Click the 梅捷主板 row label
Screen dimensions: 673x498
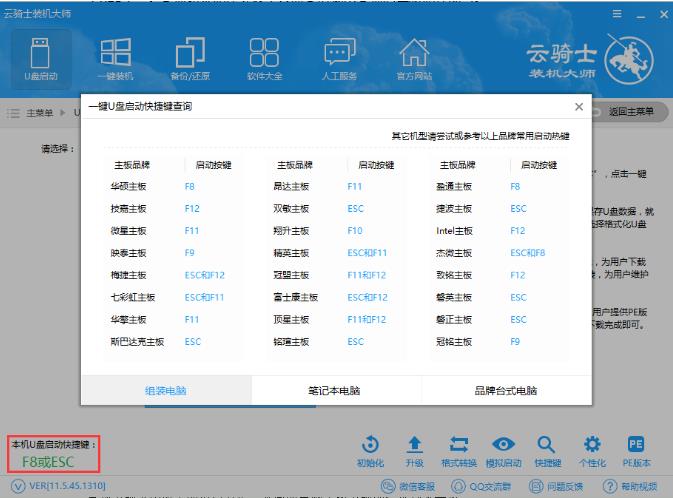[128, 275]
